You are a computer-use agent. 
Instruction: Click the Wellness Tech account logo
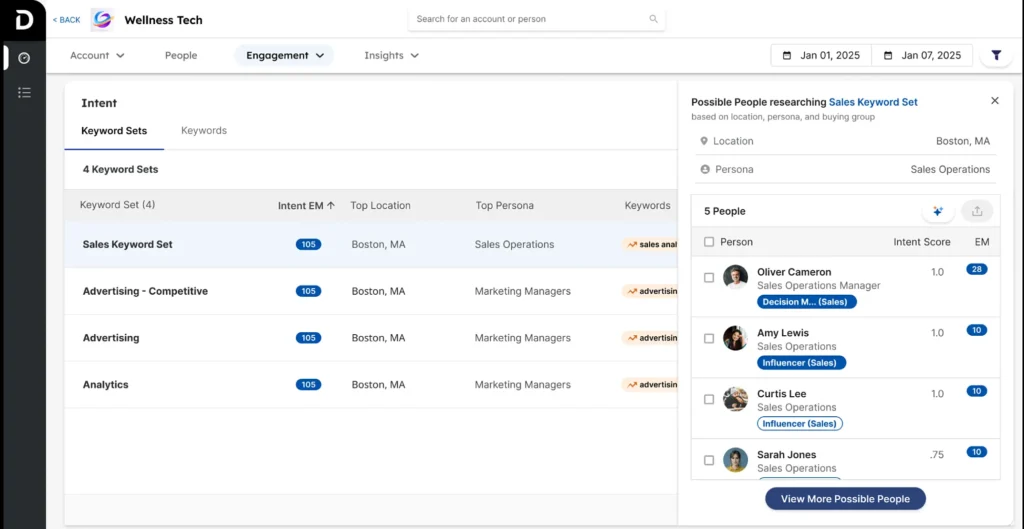click(102, 20)
